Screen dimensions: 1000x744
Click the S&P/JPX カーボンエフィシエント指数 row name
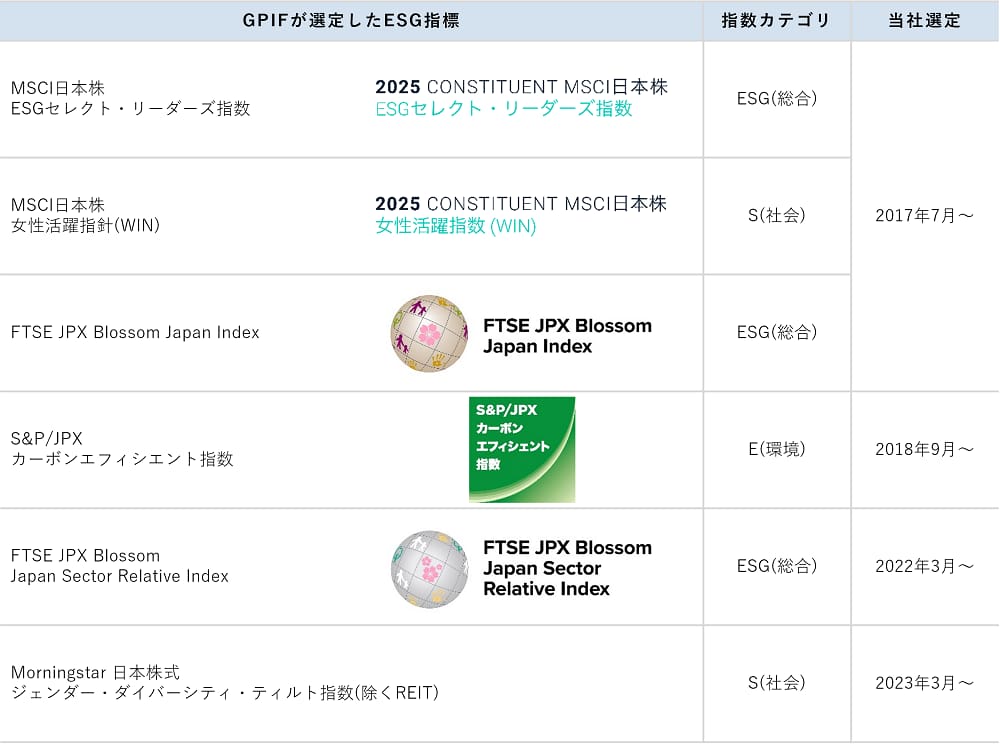point(122,449)
